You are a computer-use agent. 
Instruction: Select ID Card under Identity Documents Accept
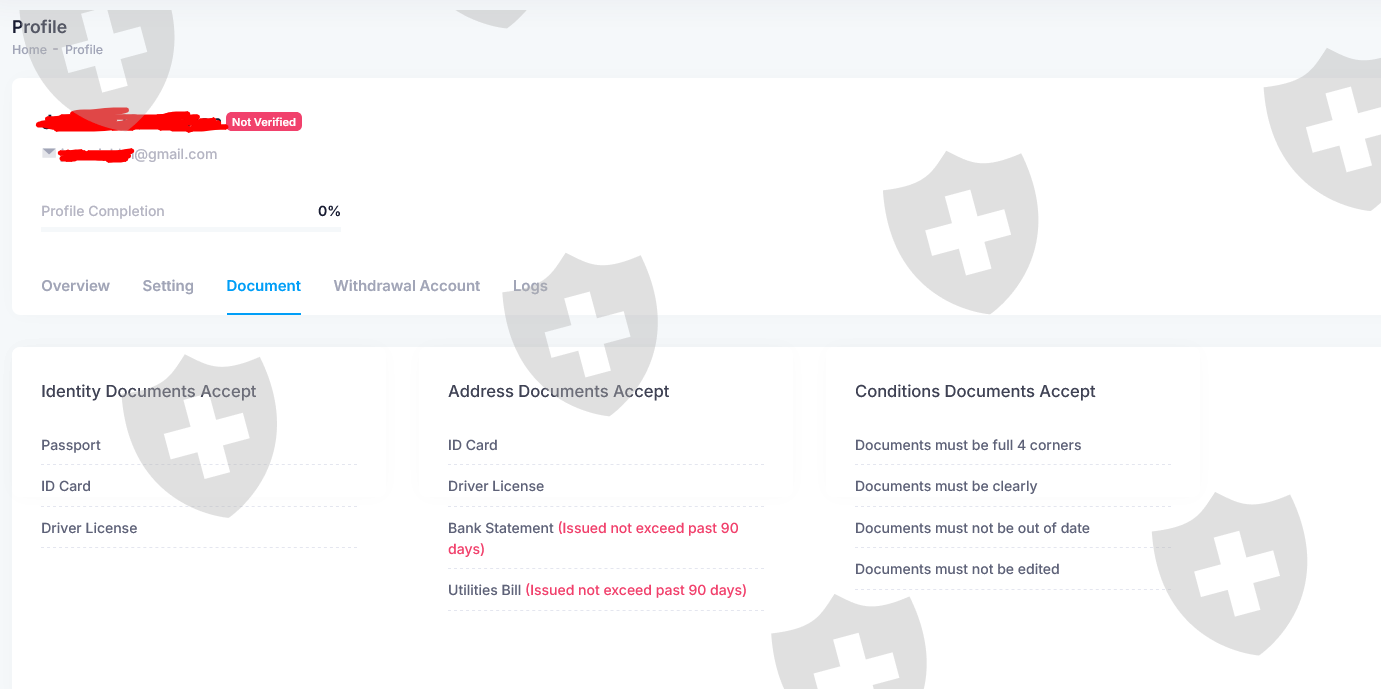pyautogui.click(x=66, y=486)
